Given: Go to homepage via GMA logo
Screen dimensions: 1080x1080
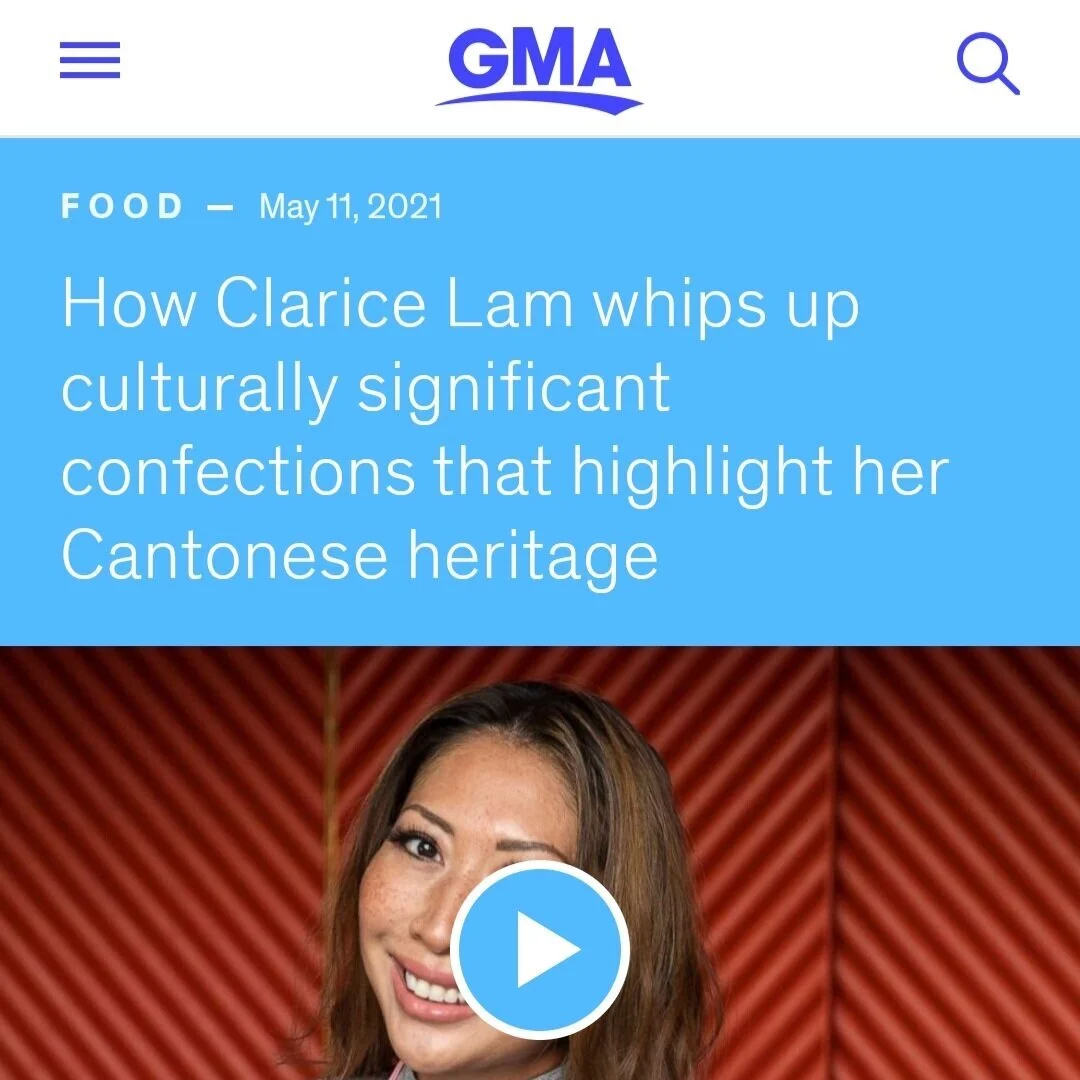Looking at the screenshot, I should (539, 69).
